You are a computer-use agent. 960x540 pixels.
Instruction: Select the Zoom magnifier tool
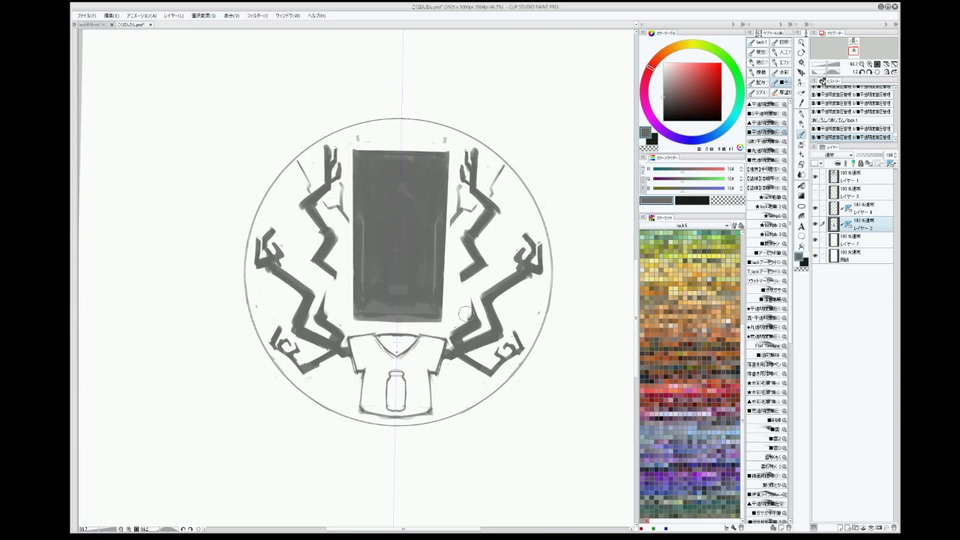point(801,43)
